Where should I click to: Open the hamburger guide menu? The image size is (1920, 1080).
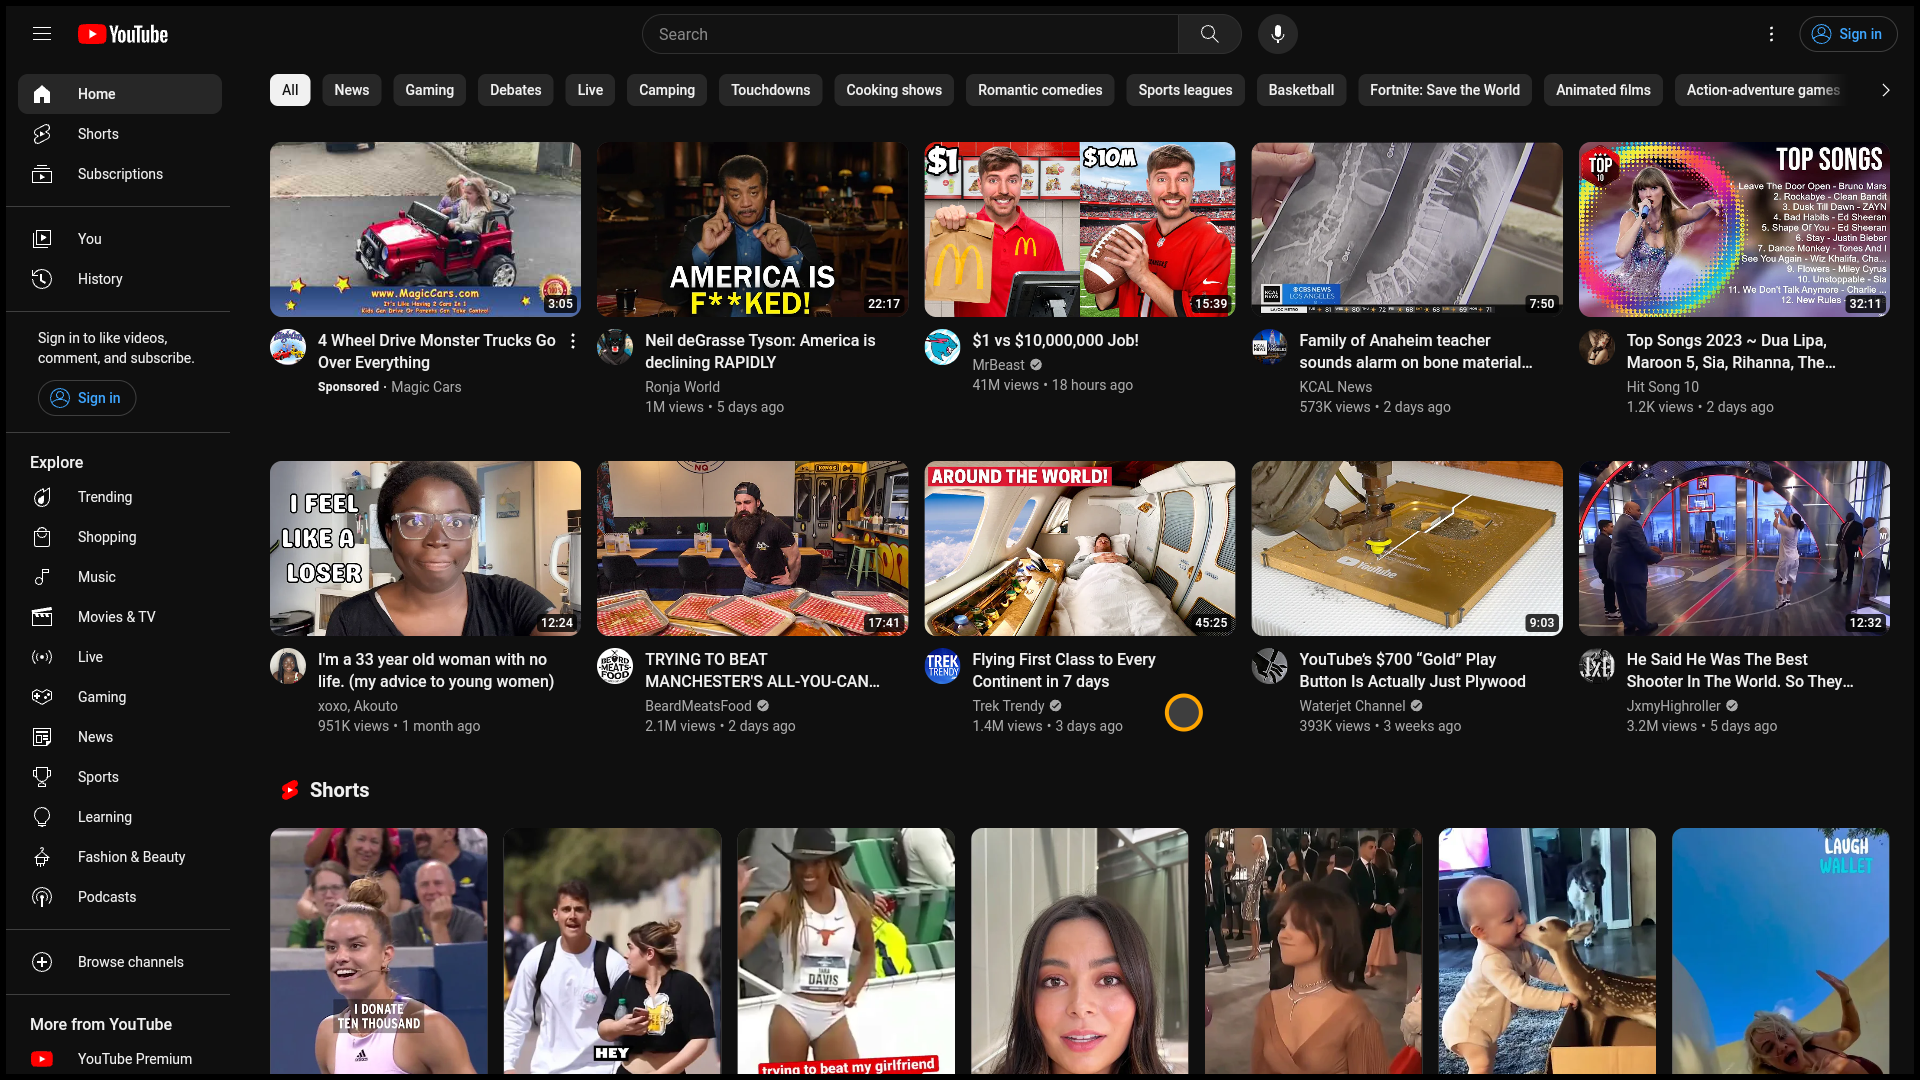tap(42, 34)
